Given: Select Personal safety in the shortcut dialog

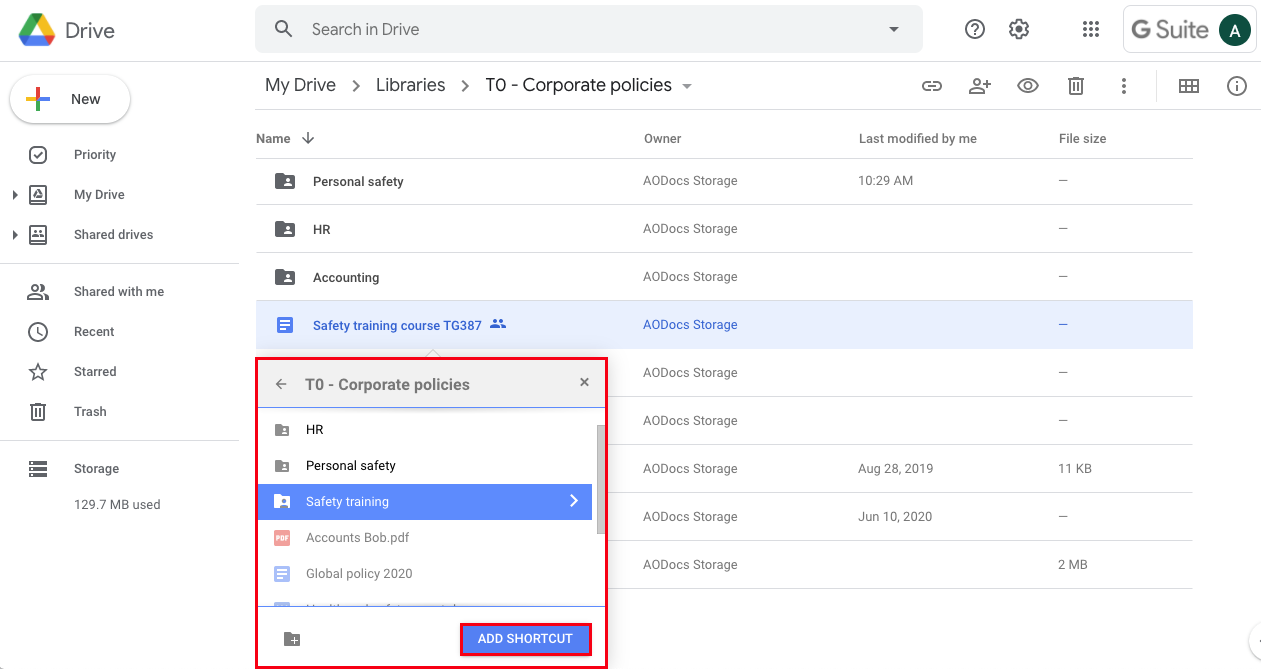Looking at the screenshot, I should (425, 466).
